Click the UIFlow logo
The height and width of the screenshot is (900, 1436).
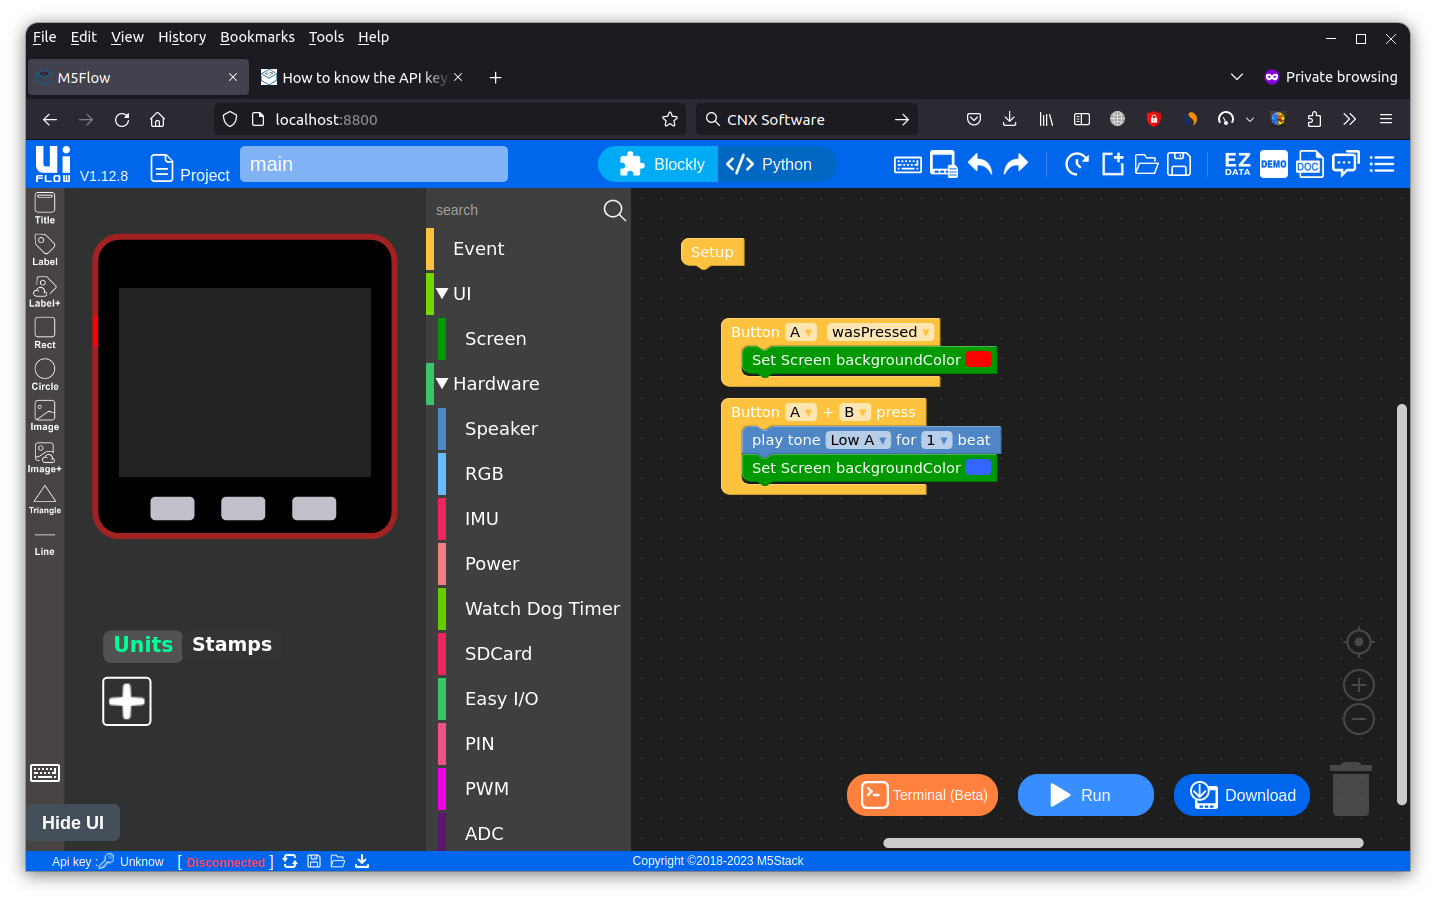(53, 164)
